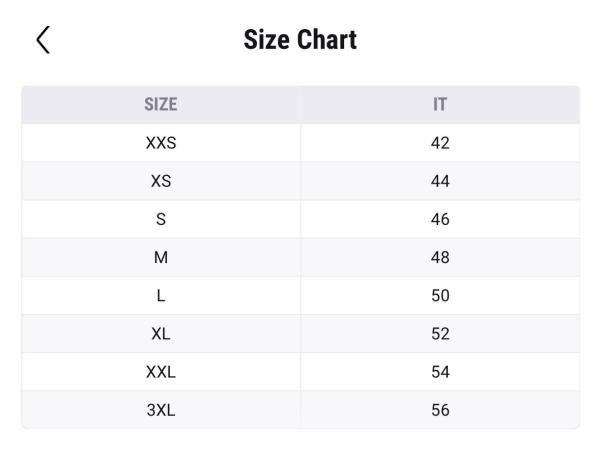Click the IT value 44

(440, 181)
